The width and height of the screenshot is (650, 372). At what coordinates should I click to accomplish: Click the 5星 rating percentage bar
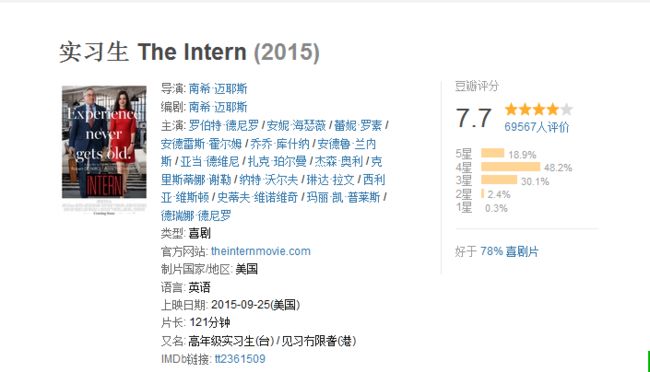pyautogui.click(x=492, y=153)
